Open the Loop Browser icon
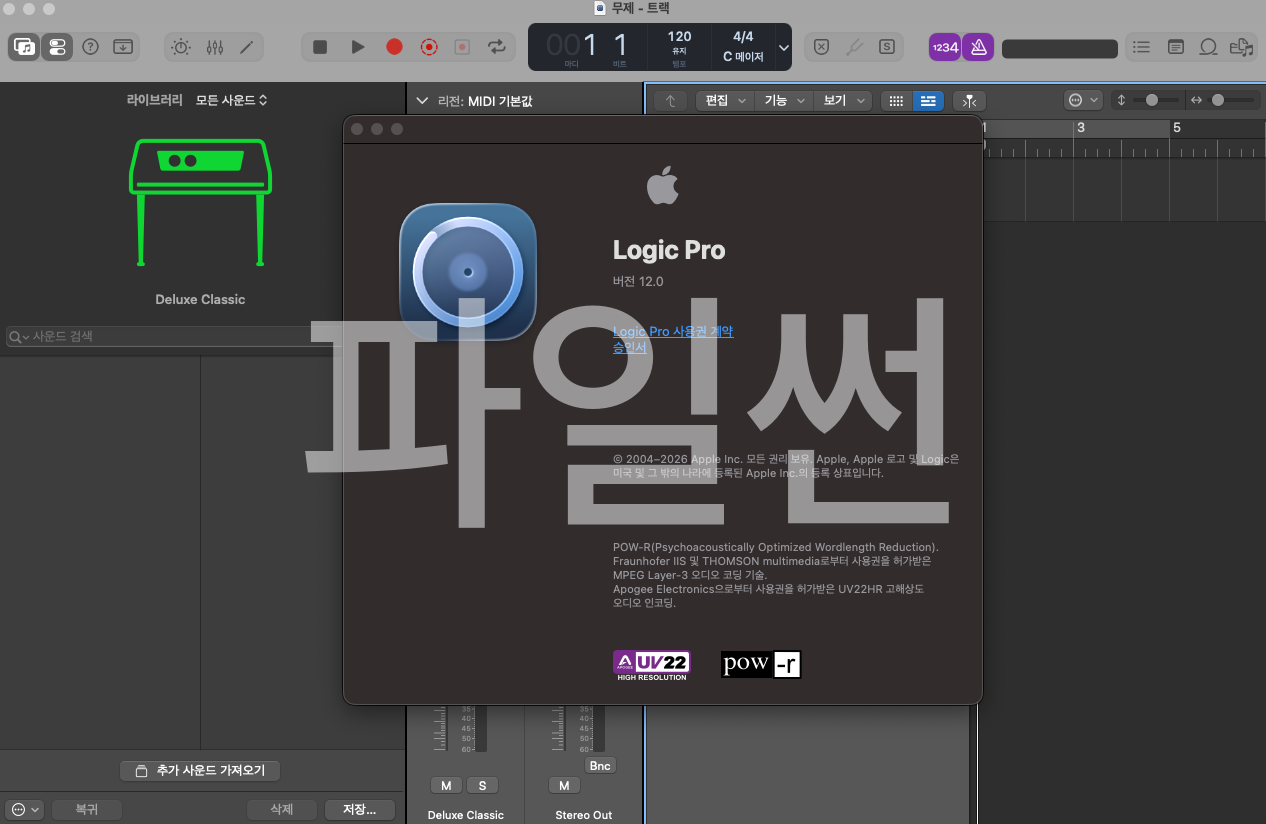 pyautogui.click(x=1209, y=47)
